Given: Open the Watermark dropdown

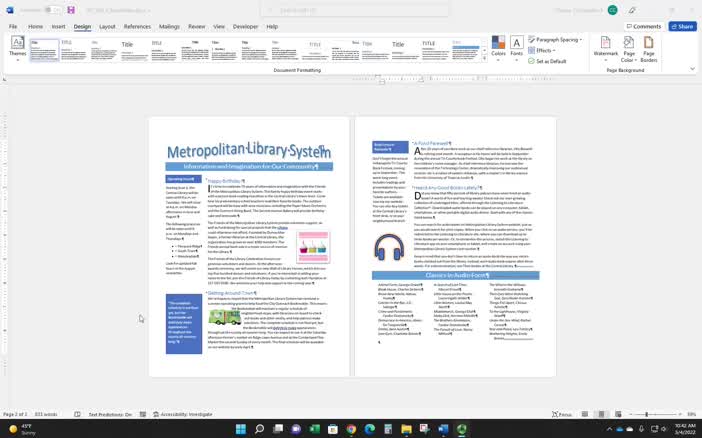Looking at the screenshot, I should pyautogui.click(x=606, y=48).
